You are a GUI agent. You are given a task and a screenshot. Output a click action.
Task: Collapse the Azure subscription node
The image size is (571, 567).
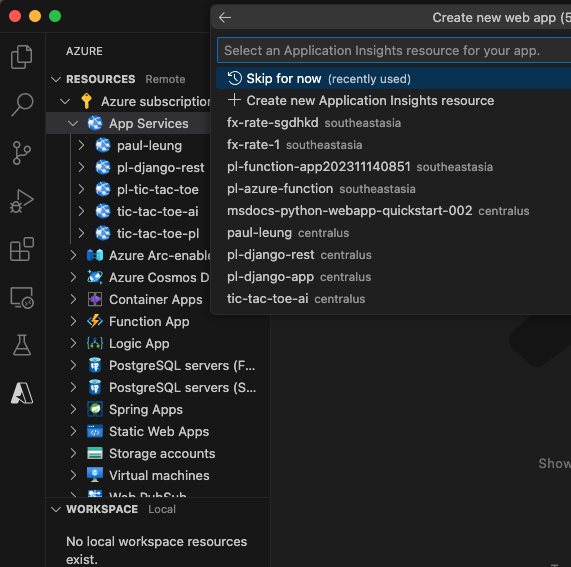[65, 101]
